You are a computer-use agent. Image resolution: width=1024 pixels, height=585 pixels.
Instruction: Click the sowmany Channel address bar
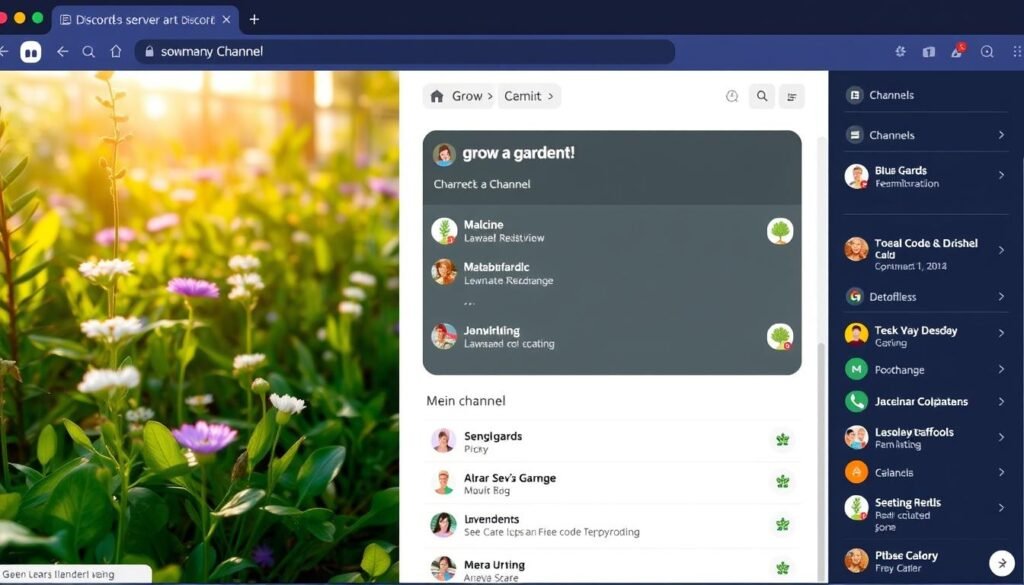(400, 51)
